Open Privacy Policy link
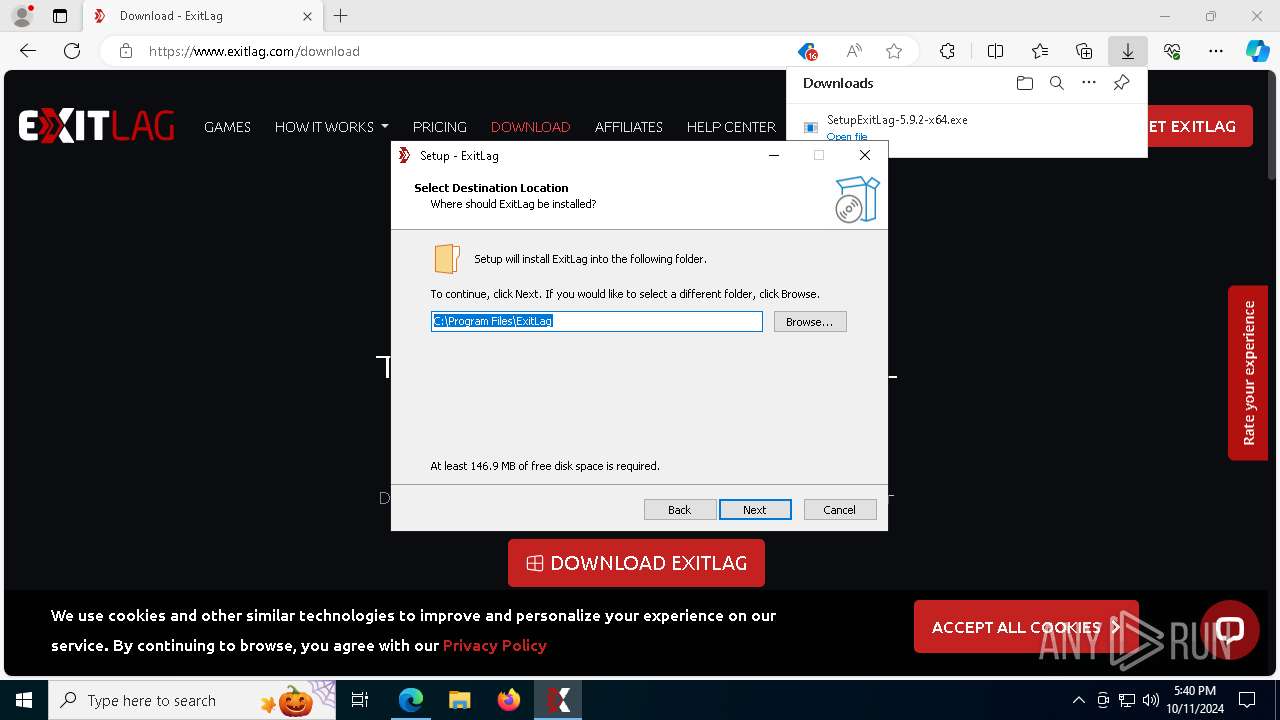 coord(495,645)
